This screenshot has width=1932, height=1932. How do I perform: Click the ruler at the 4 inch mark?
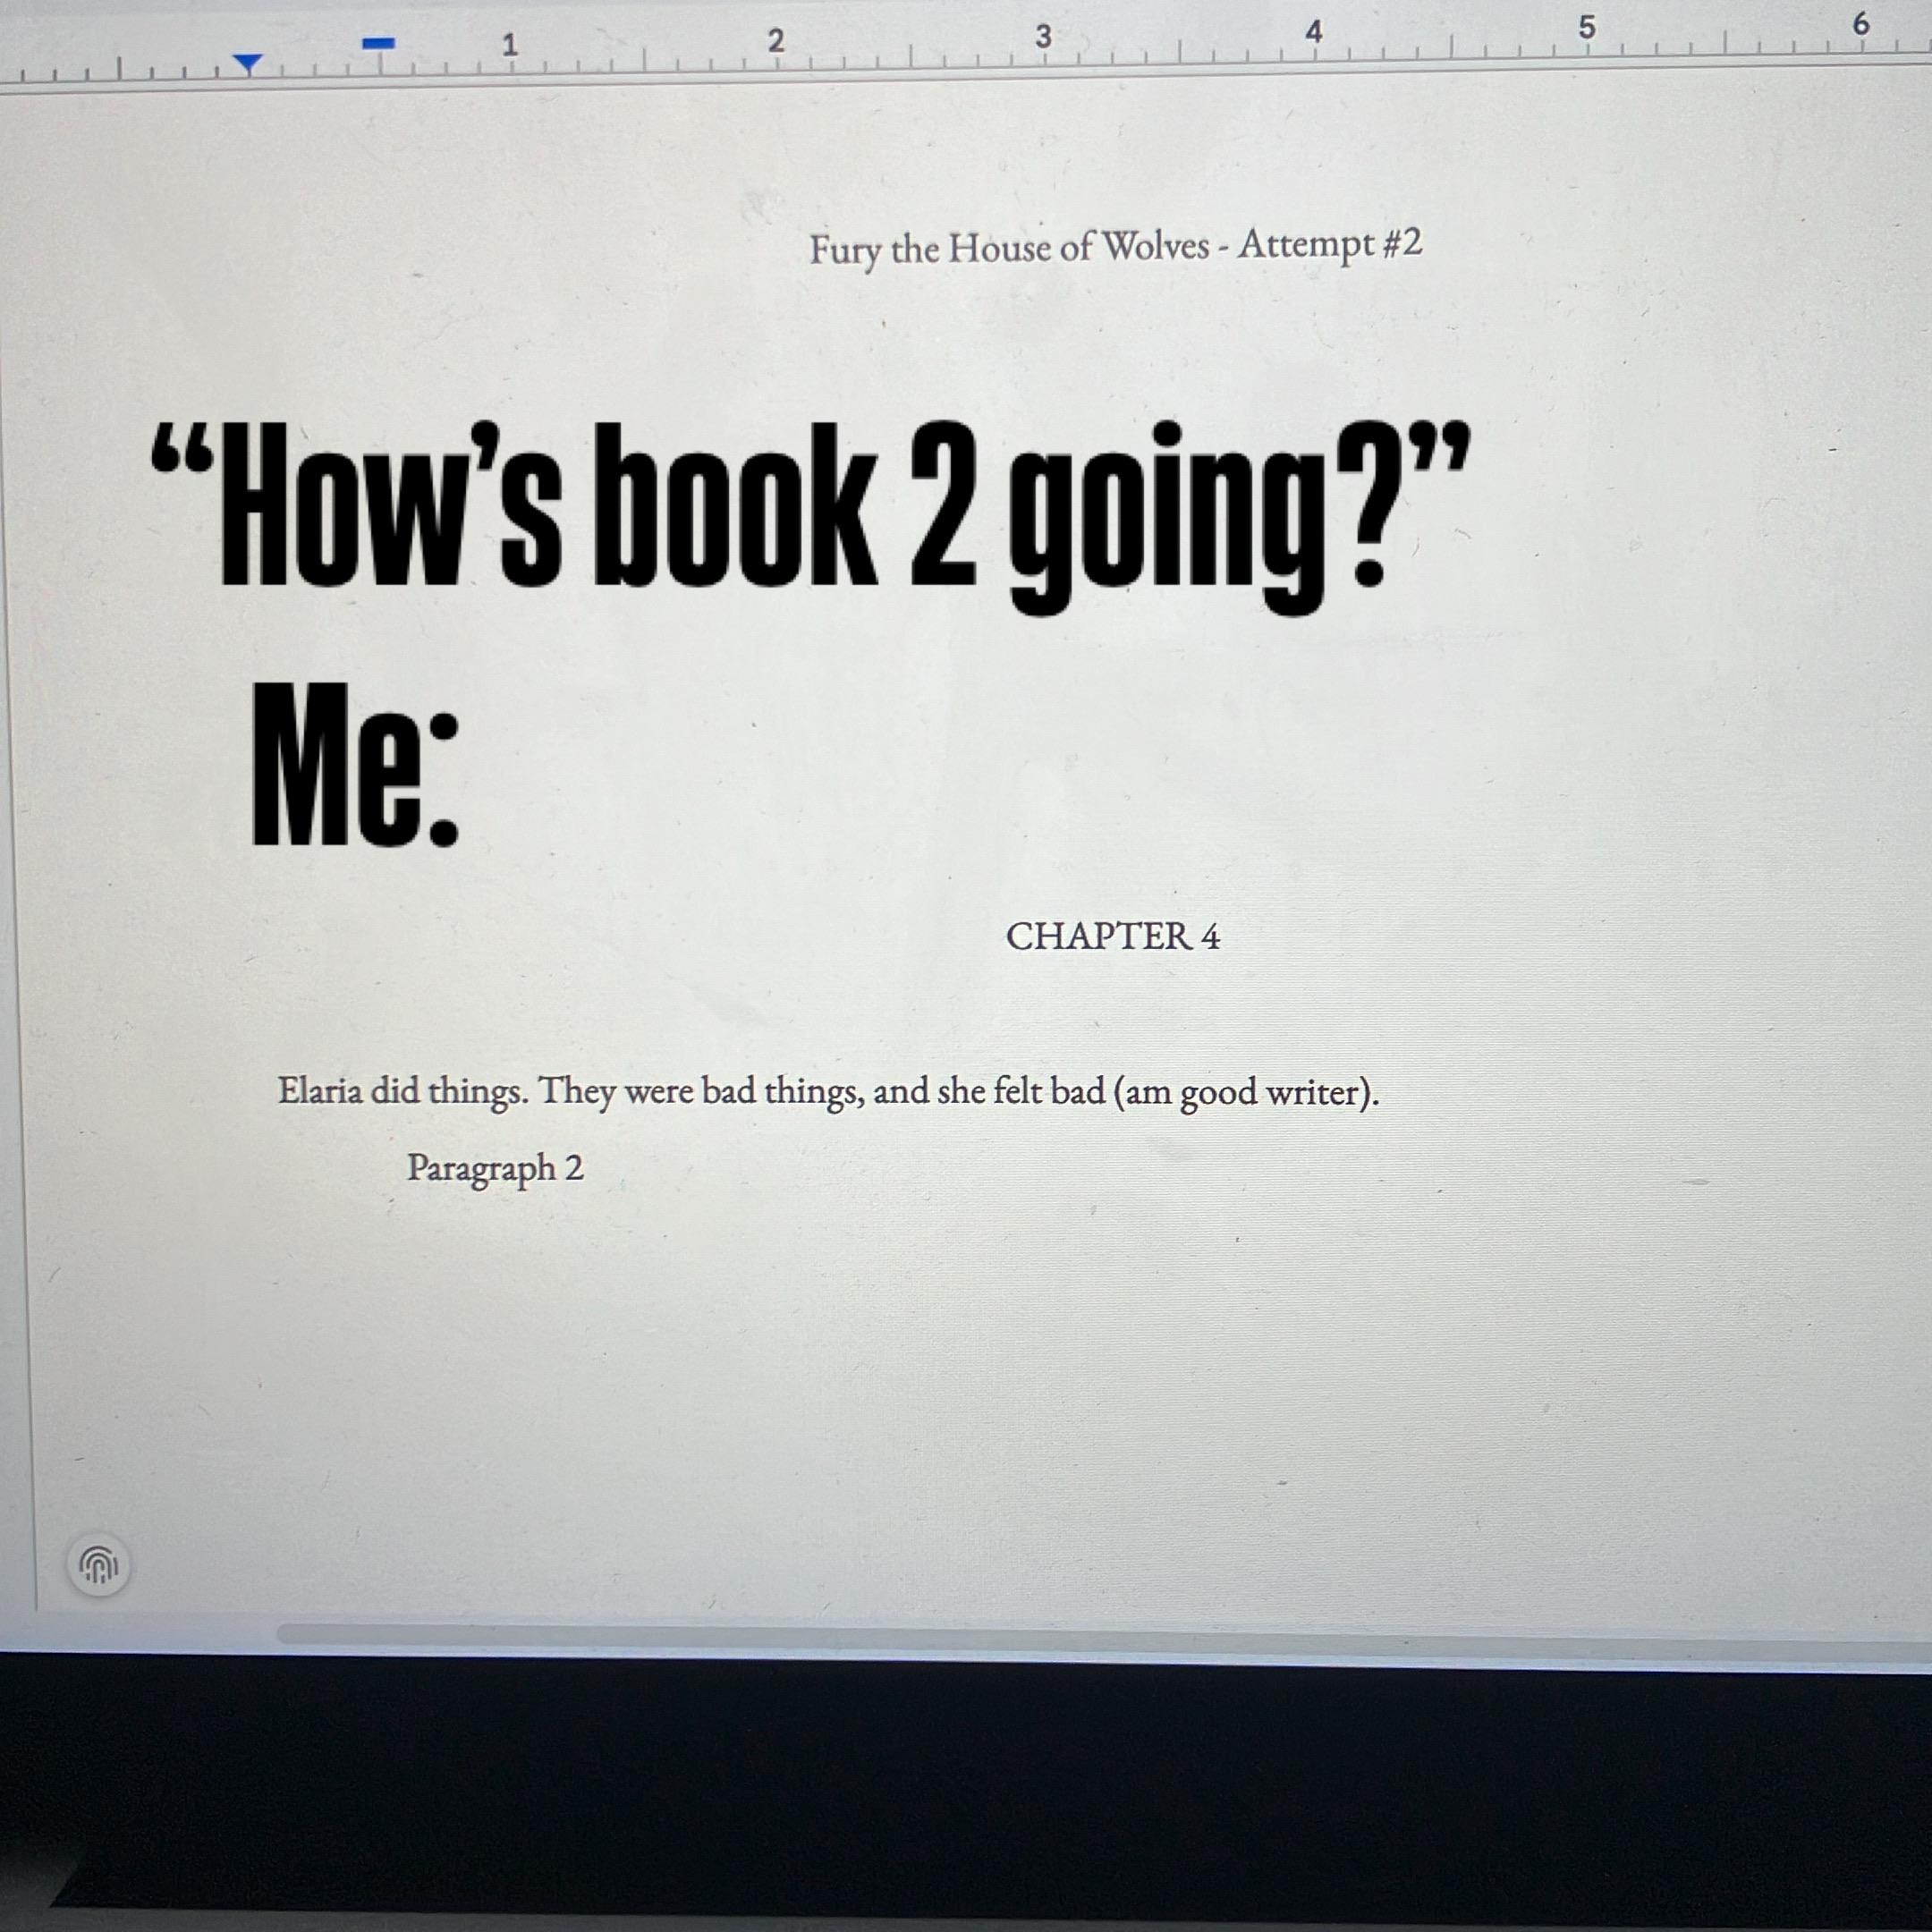pos(1314,32)
